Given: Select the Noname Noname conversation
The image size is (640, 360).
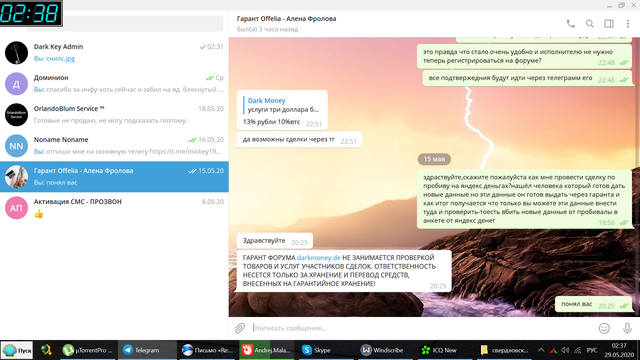Looking at the screenshot, I should [x=114, y=146].
